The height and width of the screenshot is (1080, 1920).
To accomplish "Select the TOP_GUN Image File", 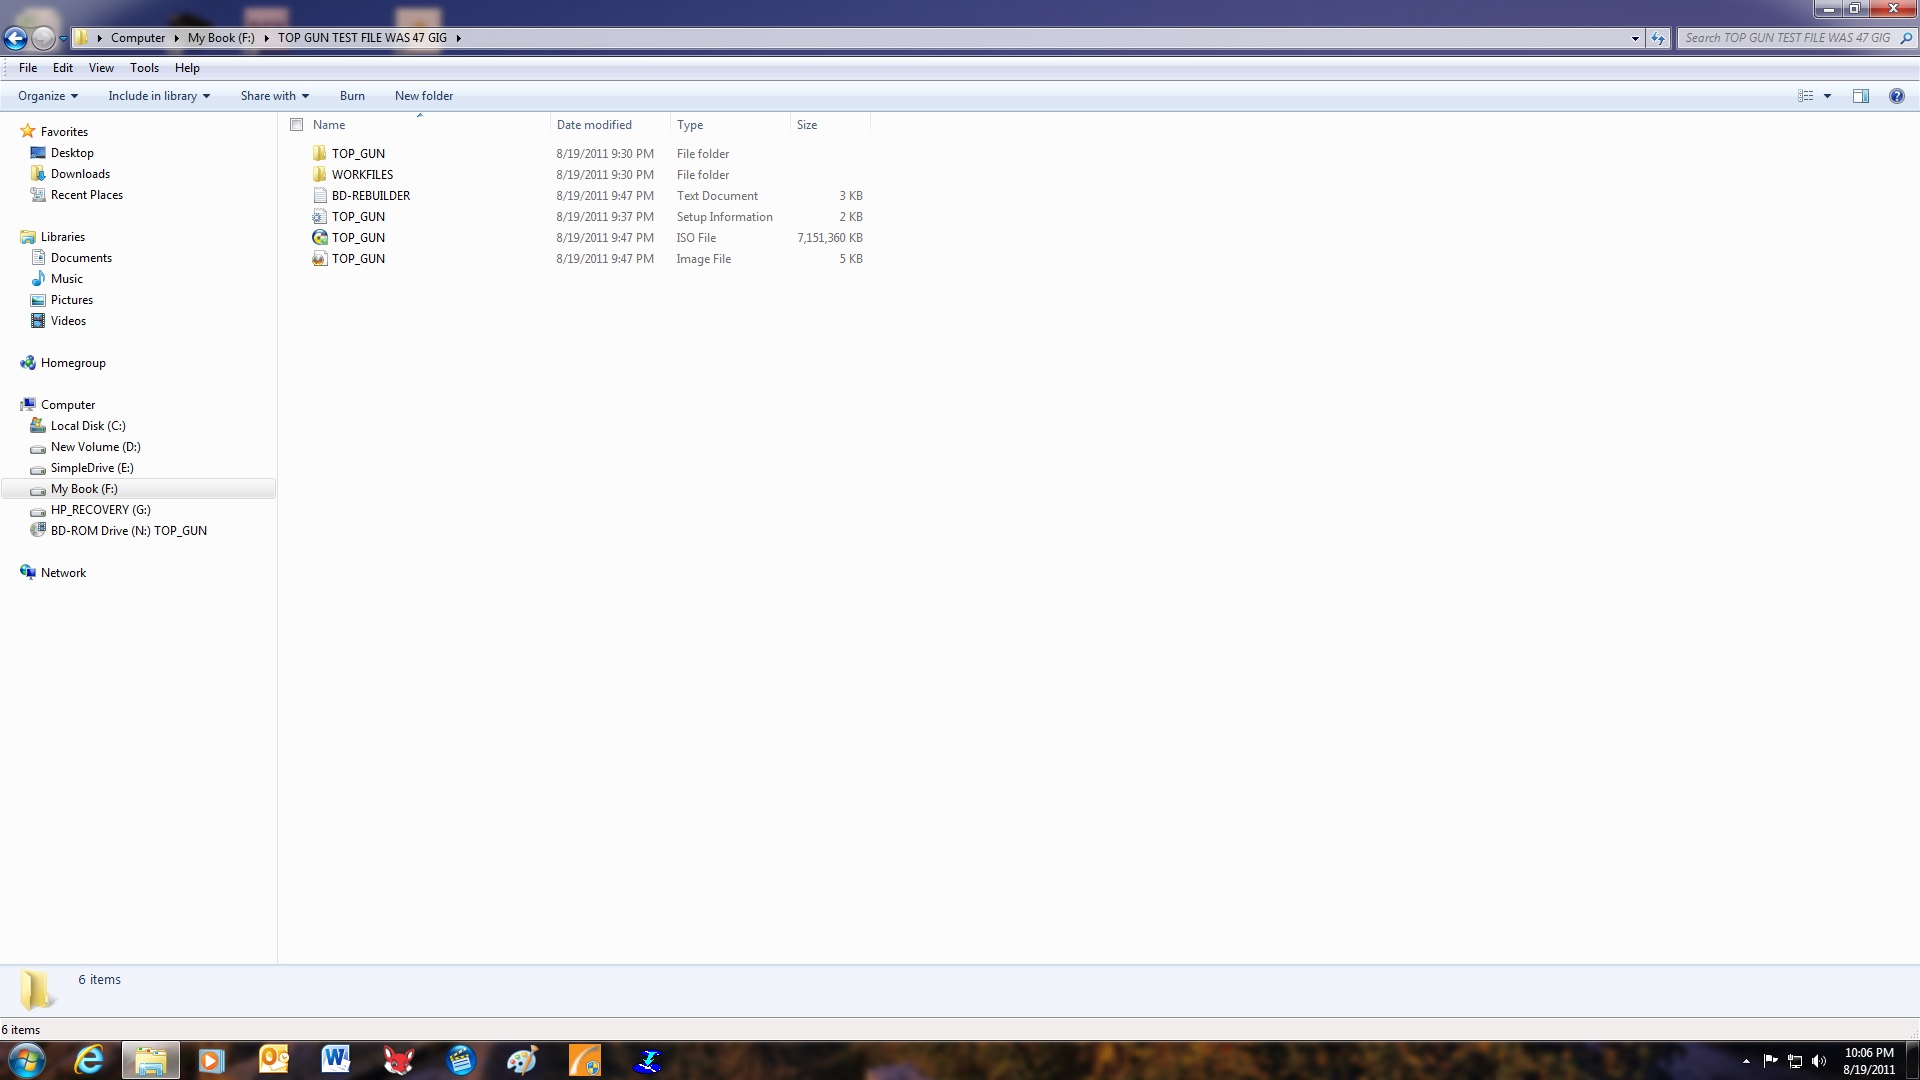I will pyautogui.click(x=358, y=259).
